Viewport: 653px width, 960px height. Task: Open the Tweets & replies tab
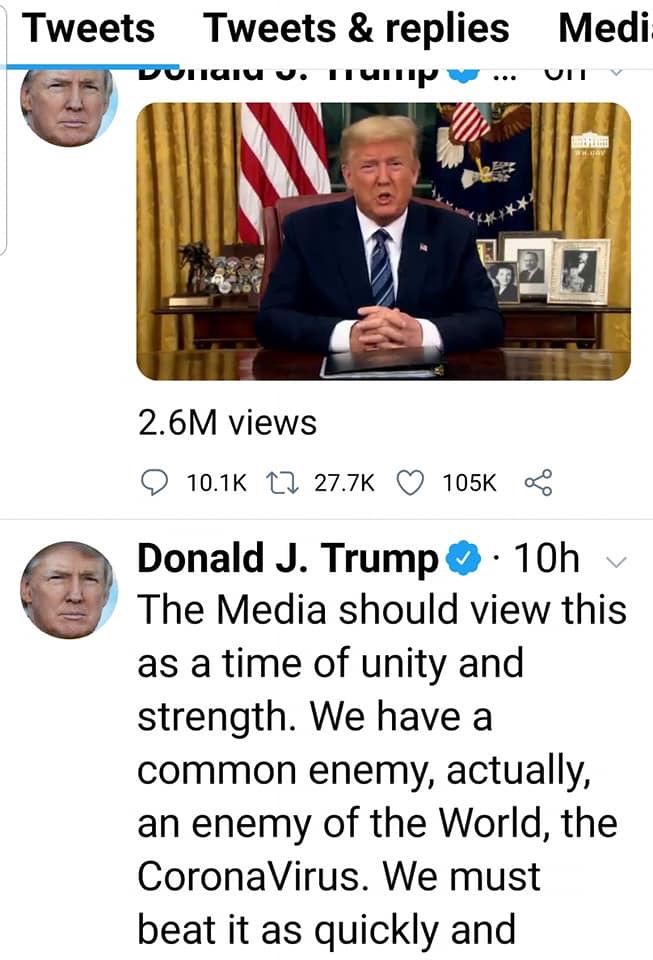(356, 29)
